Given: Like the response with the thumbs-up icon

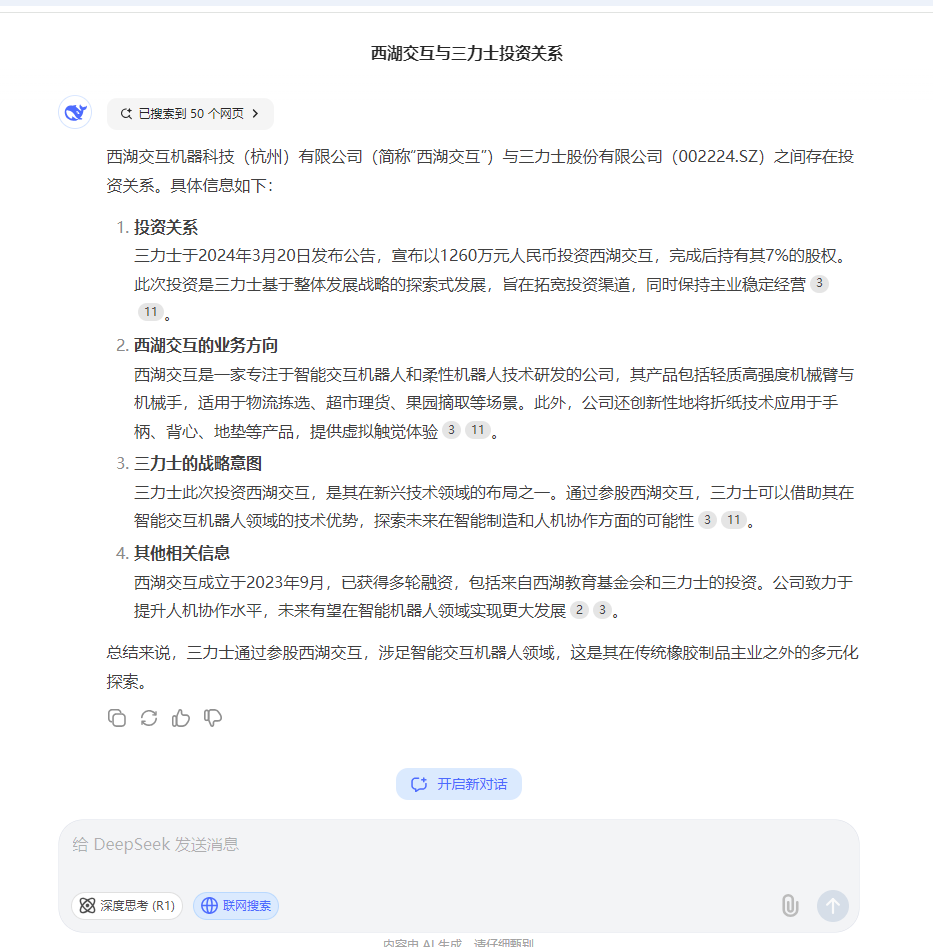Looking at the screenshot, I should tap(181, 718).
